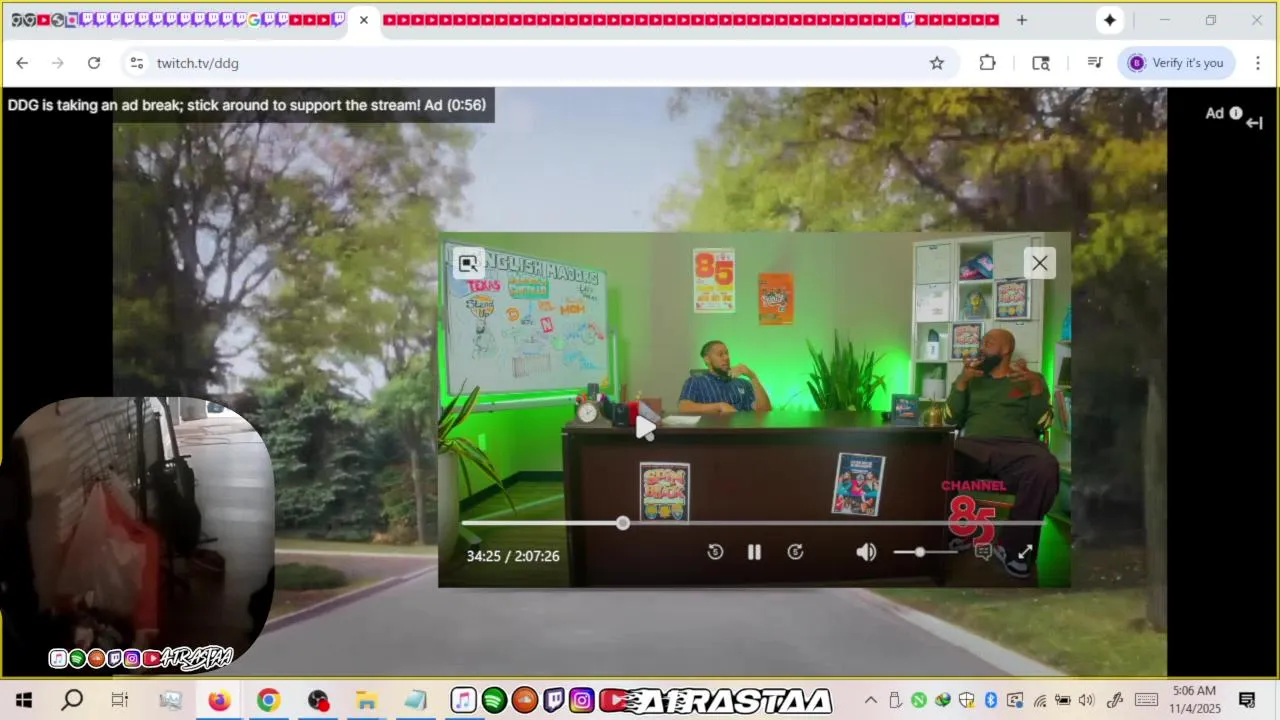1280x720 pixels.
Task: Open Gemini sparkle button in Chrome
Action: 1110,20
